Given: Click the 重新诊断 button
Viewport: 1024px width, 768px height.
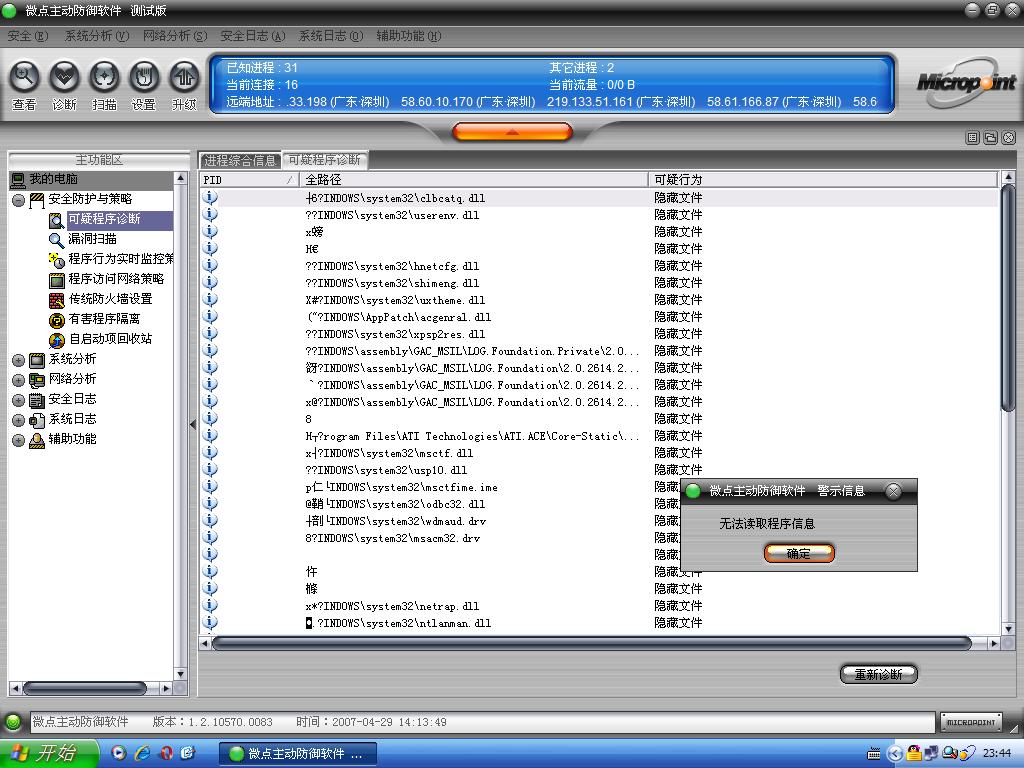Looking at the screenshot, I should coord(878,674).
